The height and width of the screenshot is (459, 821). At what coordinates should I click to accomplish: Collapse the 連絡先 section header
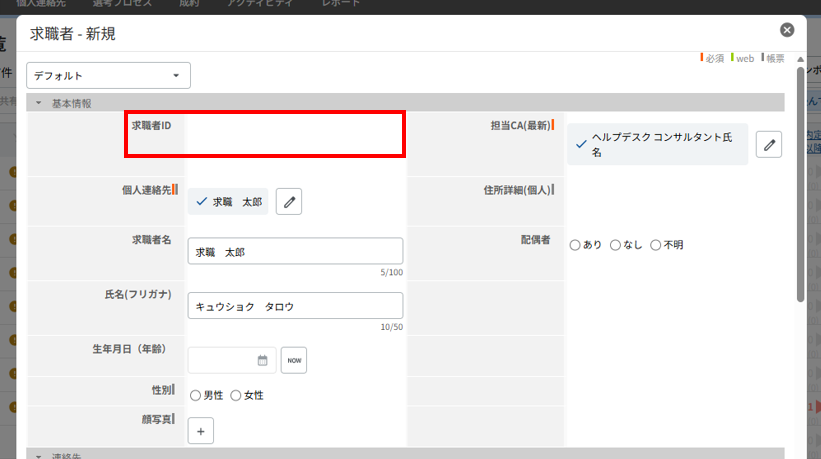(x=40, y=456)
